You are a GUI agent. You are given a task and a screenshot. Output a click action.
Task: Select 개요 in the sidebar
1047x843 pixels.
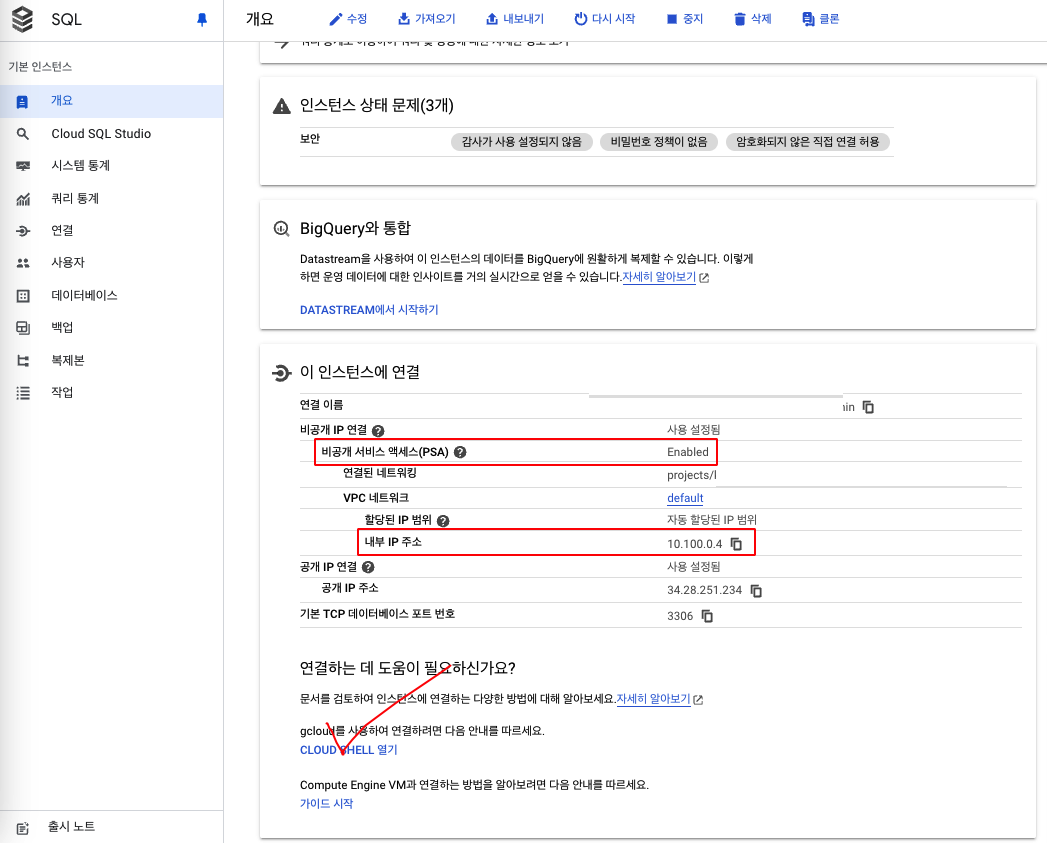coord(112,101)
